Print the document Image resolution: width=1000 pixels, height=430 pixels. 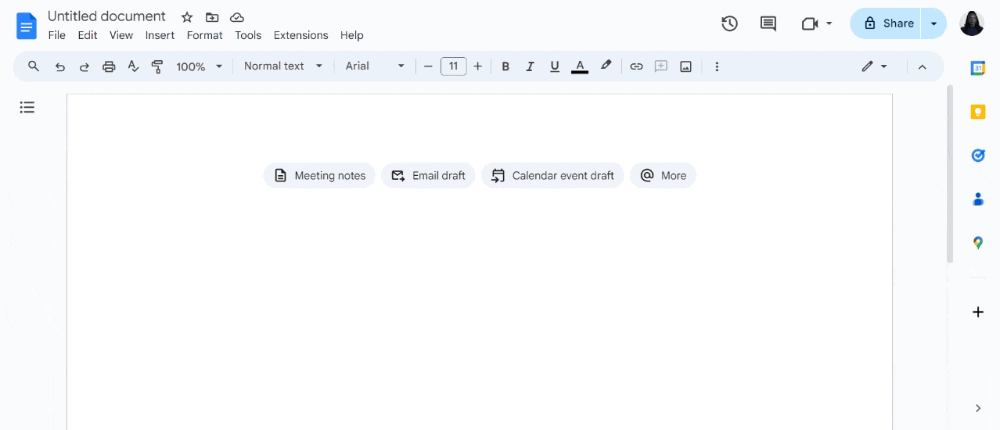click(x=109, y=66)
